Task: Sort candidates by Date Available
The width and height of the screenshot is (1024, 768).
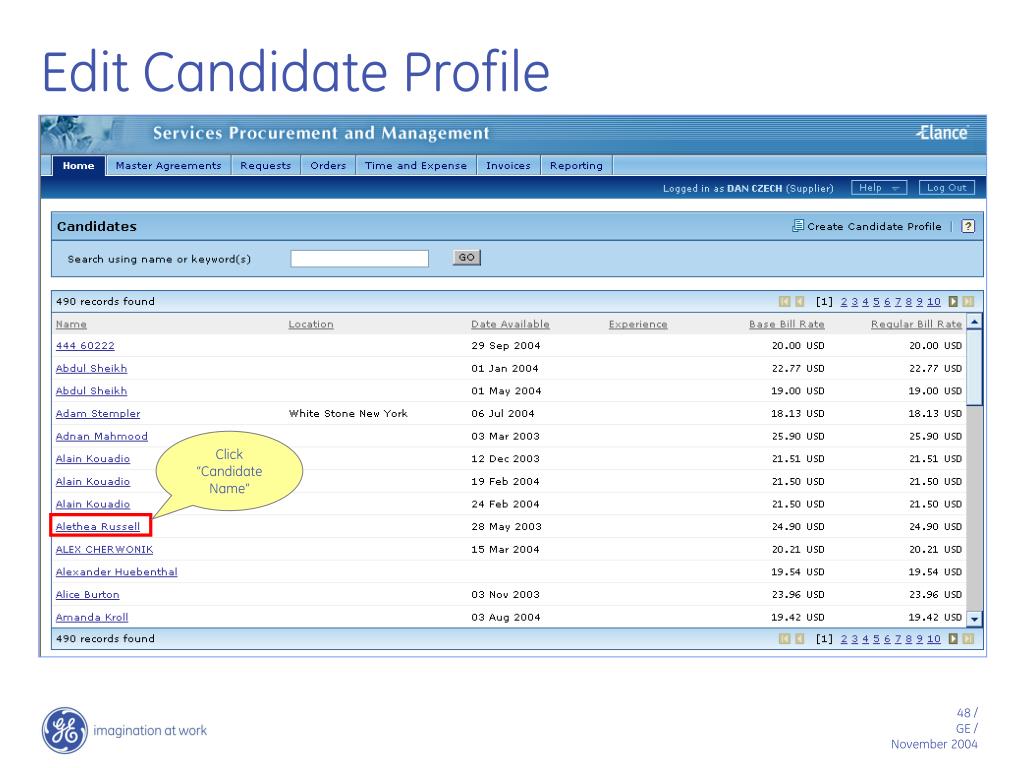Action: [x=510, y=324]
